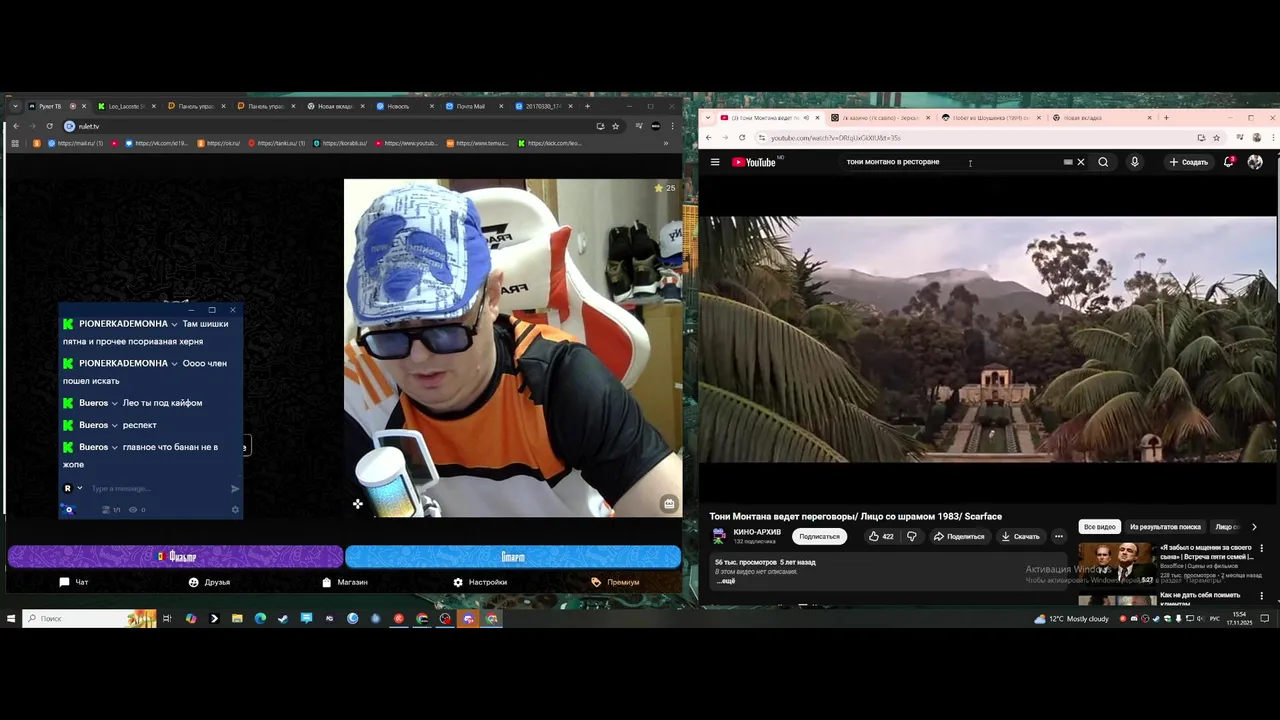Open YouTube notifications bell
1280x720 pixels.
pos(1229,162)
